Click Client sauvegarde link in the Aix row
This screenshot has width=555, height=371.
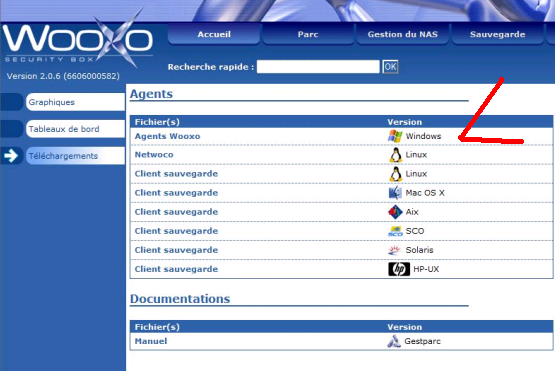point(176,212)
